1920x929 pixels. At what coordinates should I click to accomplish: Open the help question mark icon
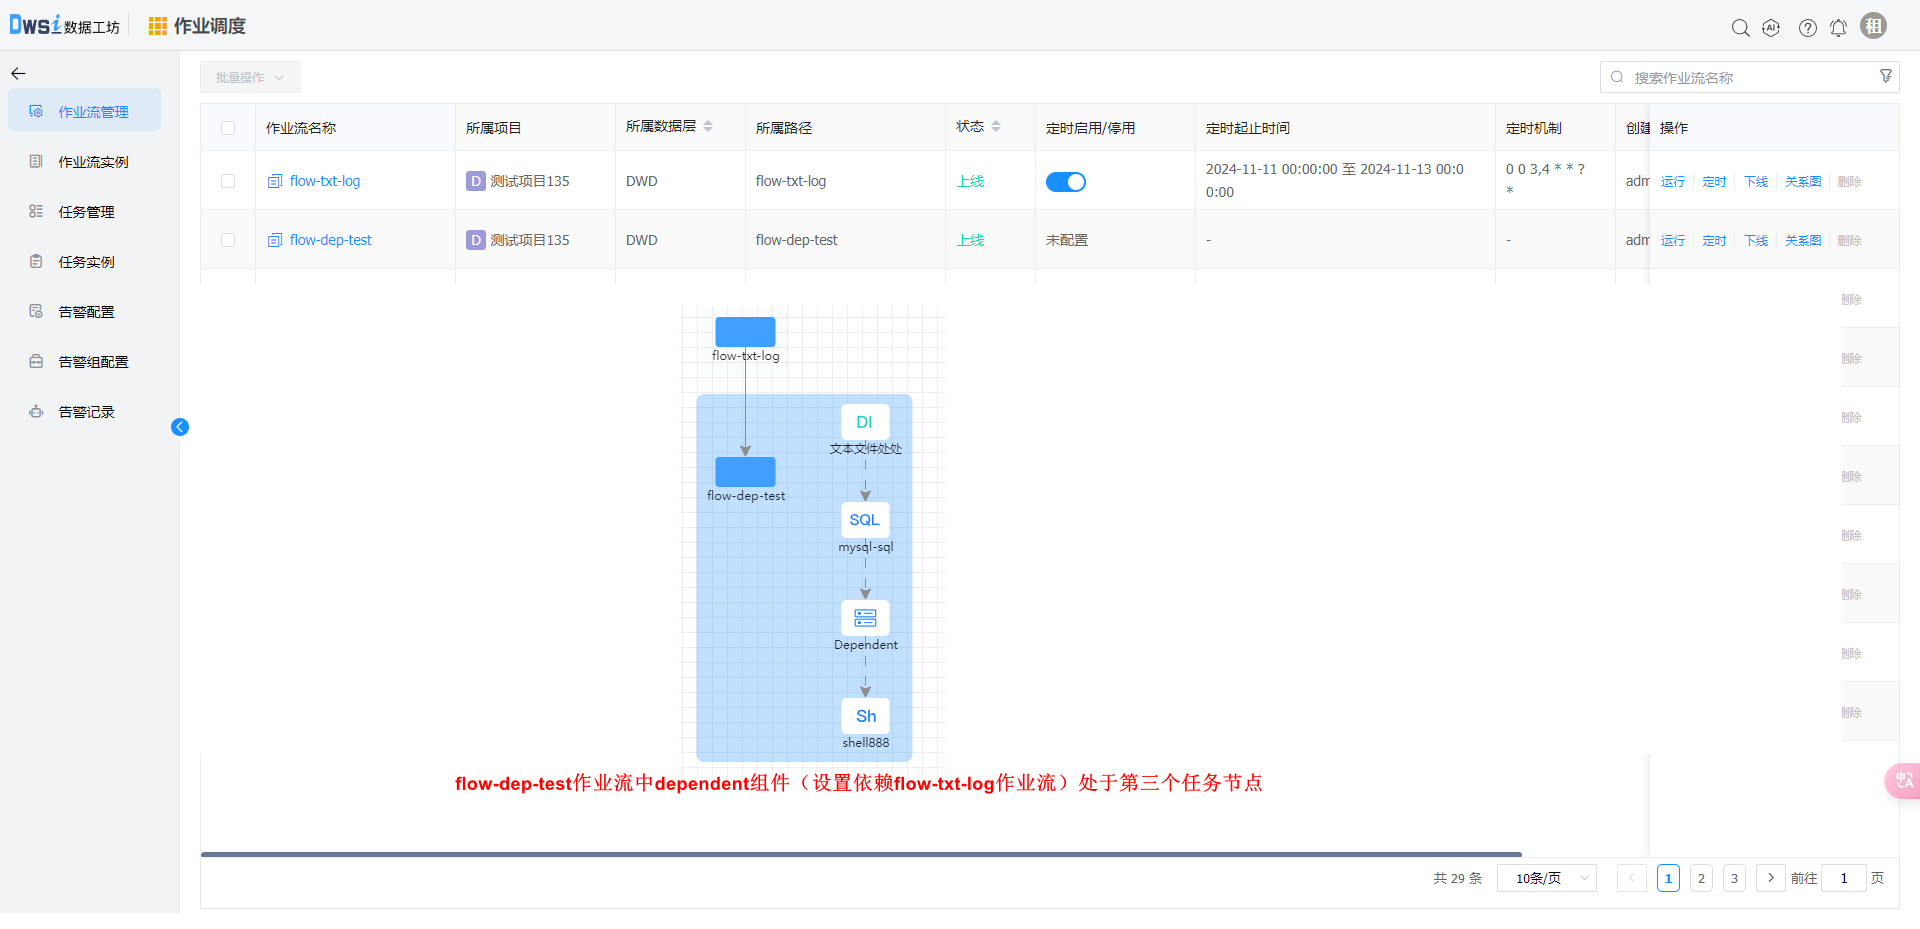pos(1807,28)
